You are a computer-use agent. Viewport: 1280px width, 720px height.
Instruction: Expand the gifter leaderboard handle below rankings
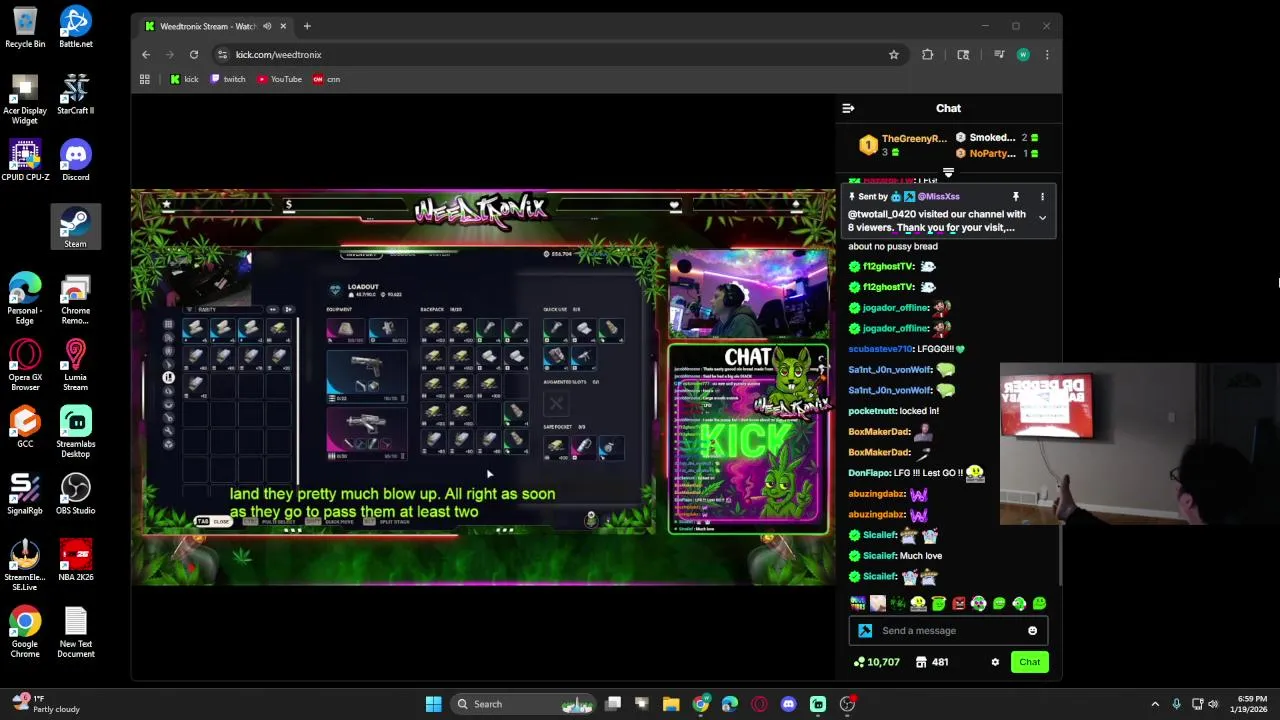(948, 173)
